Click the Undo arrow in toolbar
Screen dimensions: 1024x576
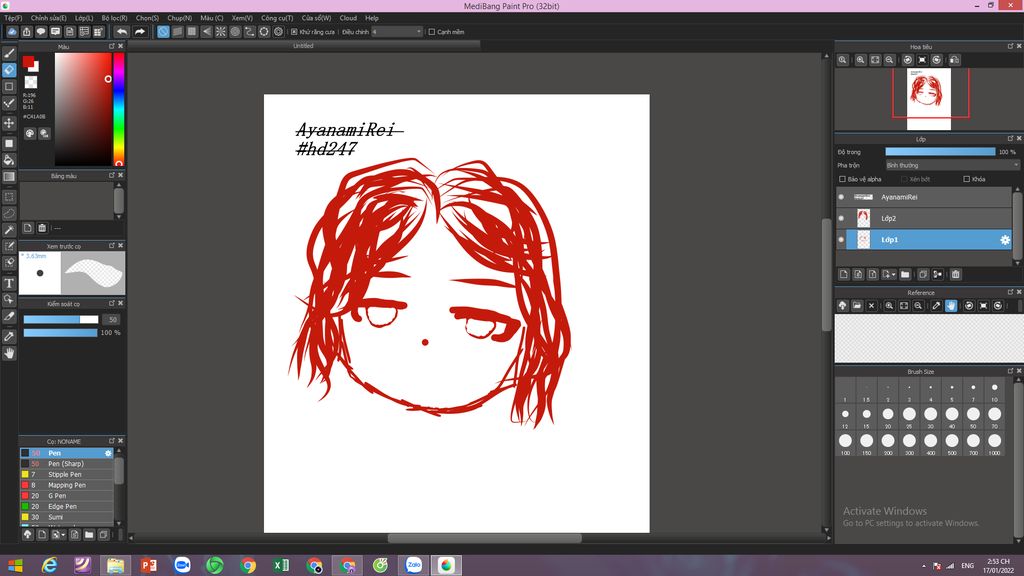click(122, 31)
